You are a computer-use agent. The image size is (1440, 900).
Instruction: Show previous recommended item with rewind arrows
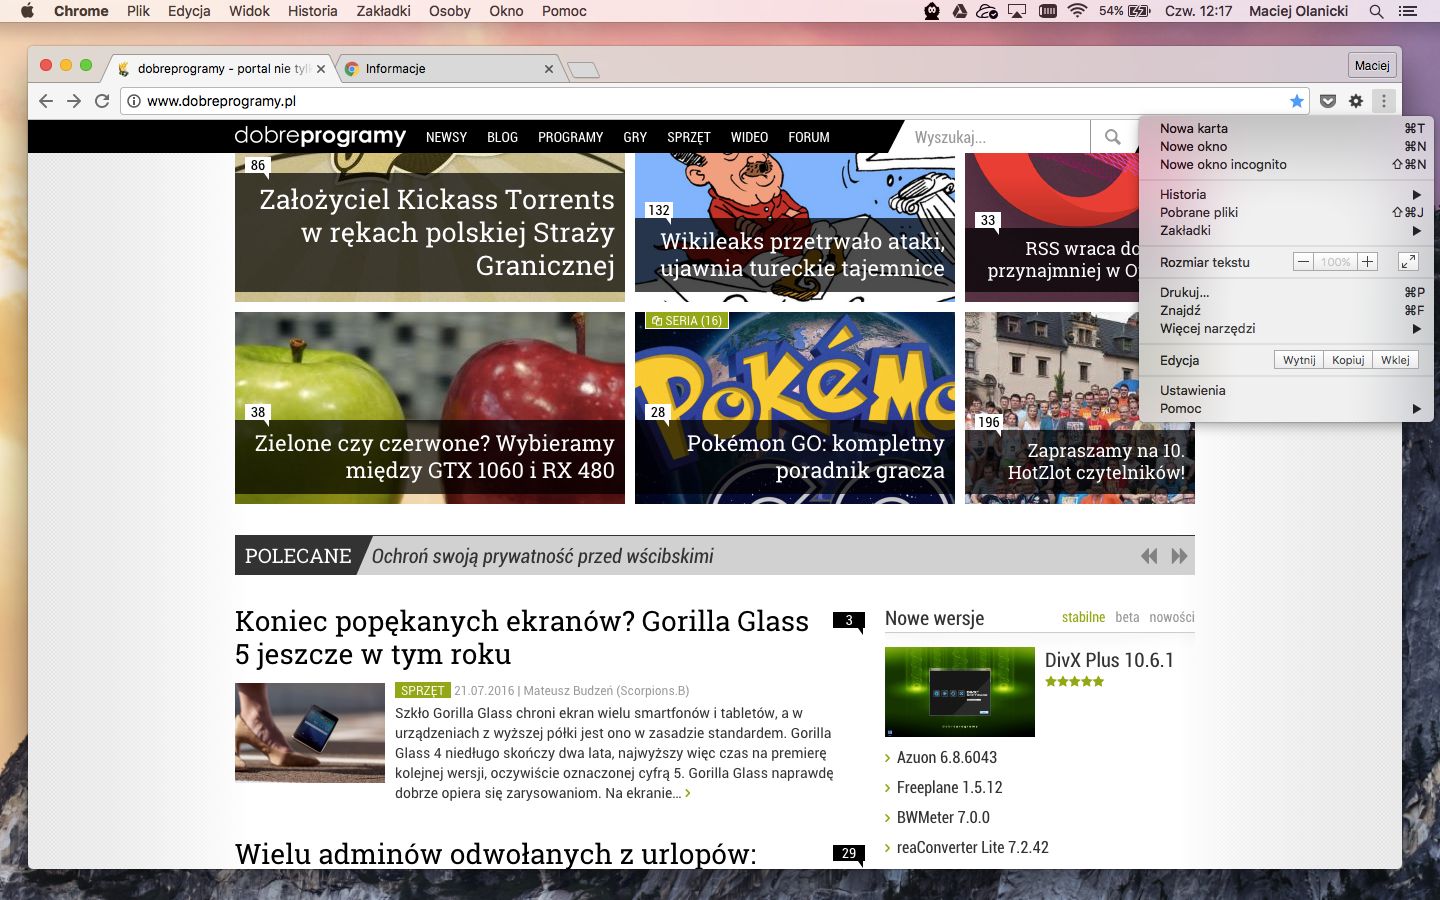click(x=1149, y=556)
